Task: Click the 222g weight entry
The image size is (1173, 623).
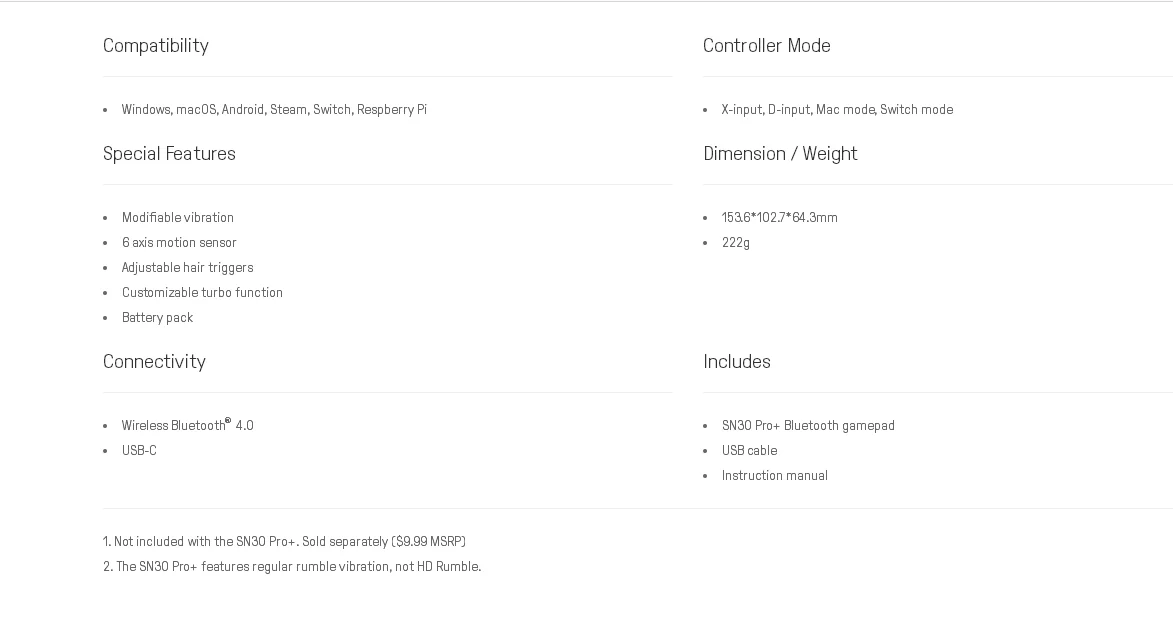Action: [x=736, y=243]
